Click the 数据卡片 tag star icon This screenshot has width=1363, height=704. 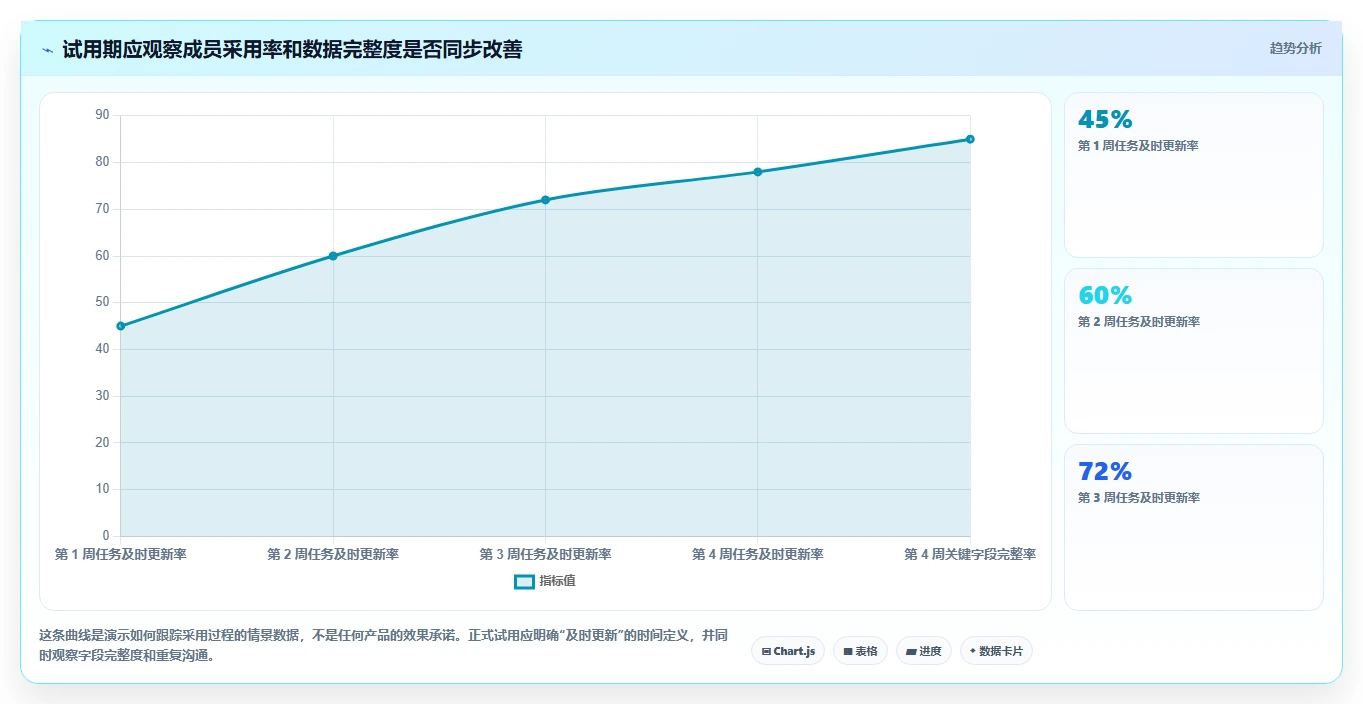pyautogui.click(x=973, y=651)
